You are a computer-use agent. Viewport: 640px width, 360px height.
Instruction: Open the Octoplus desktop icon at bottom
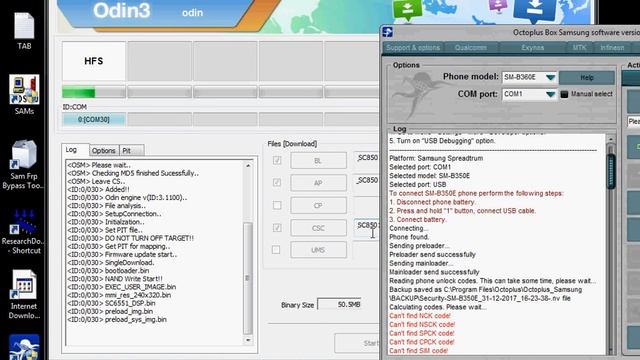(24, 347)
